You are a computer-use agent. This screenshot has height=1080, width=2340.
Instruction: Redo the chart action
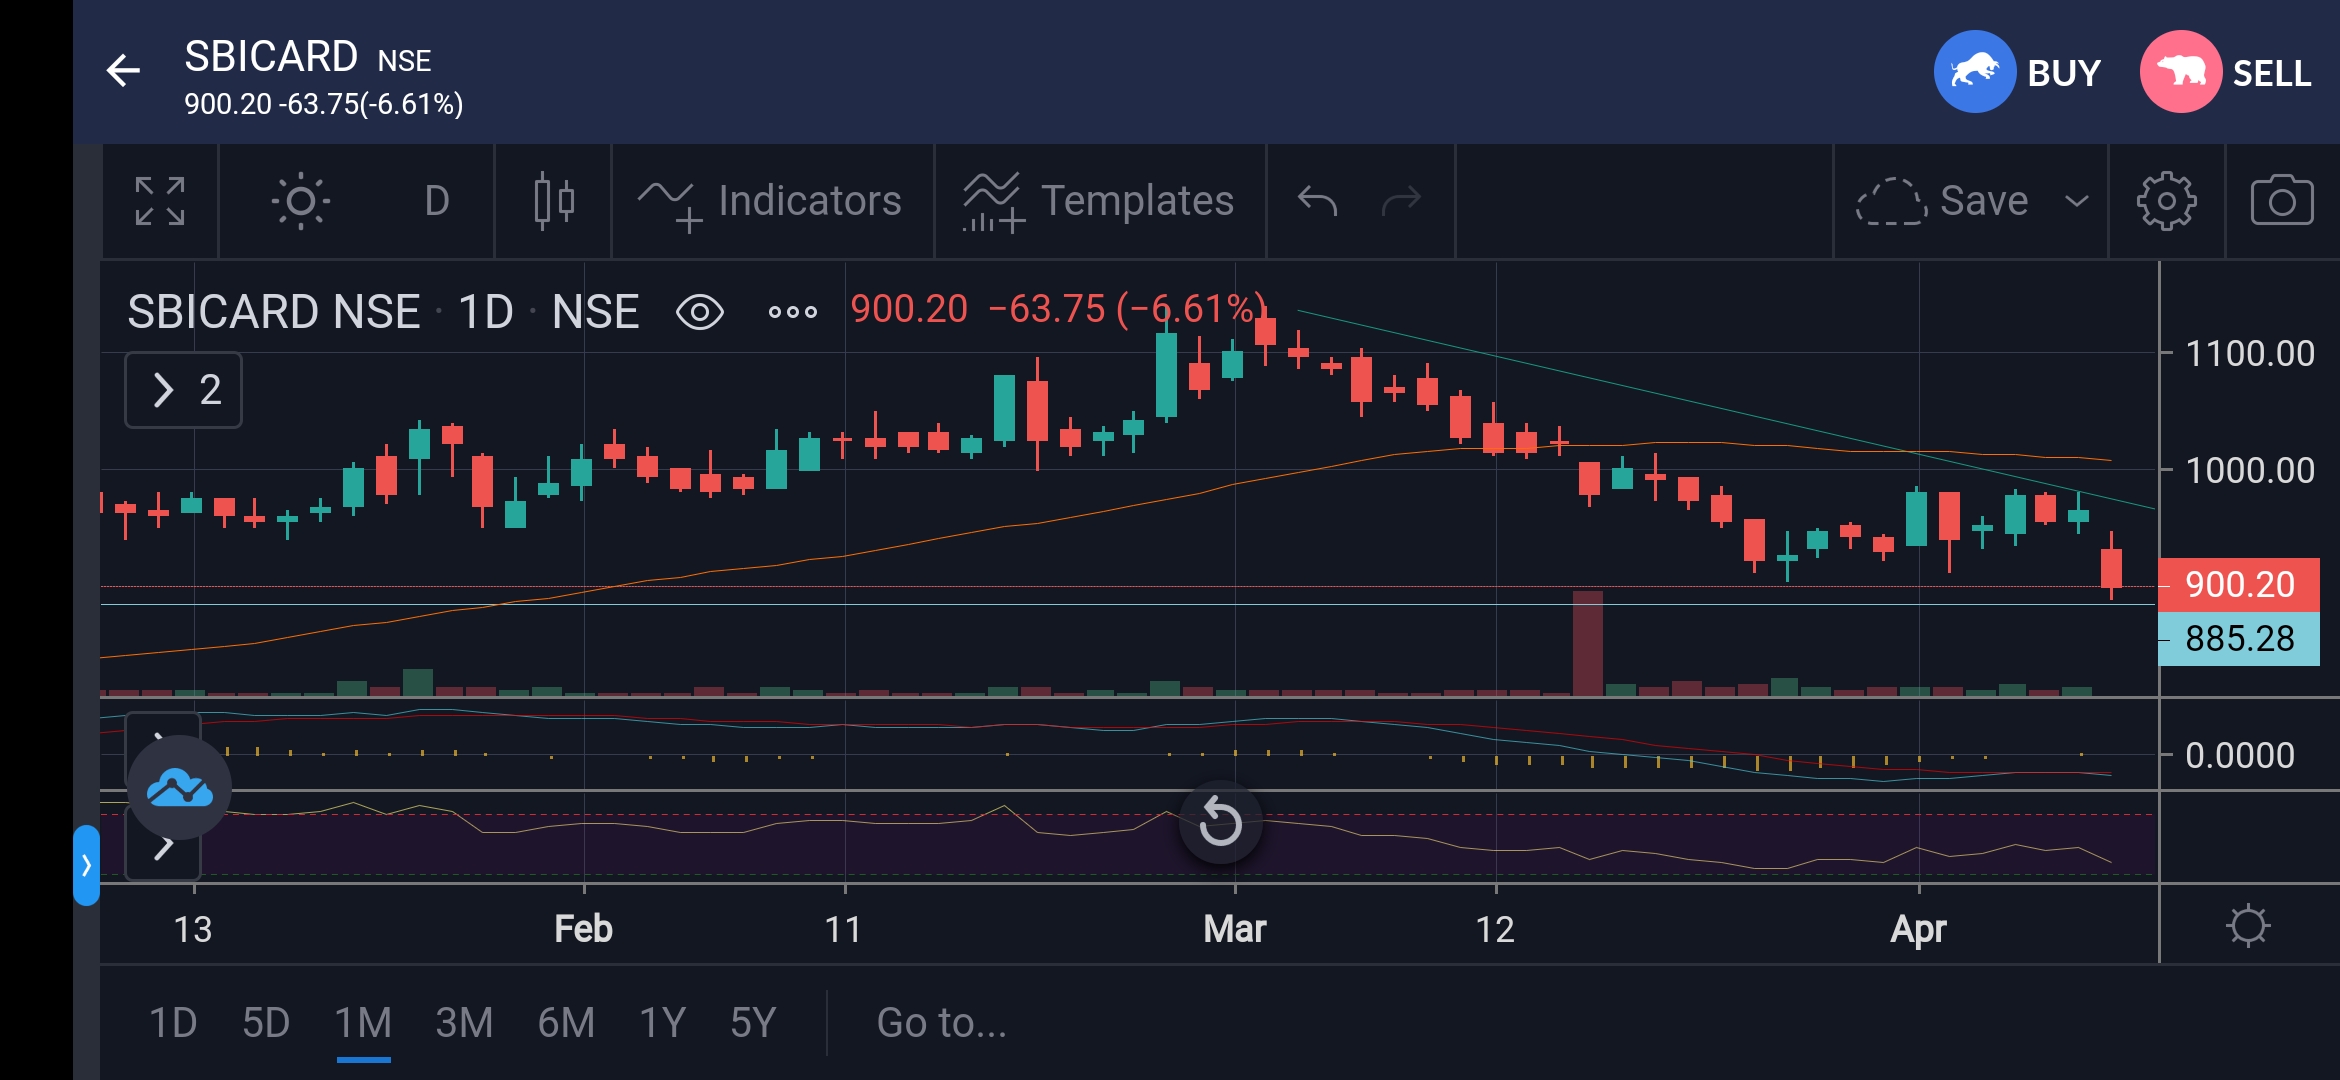tap(1401, 201)
